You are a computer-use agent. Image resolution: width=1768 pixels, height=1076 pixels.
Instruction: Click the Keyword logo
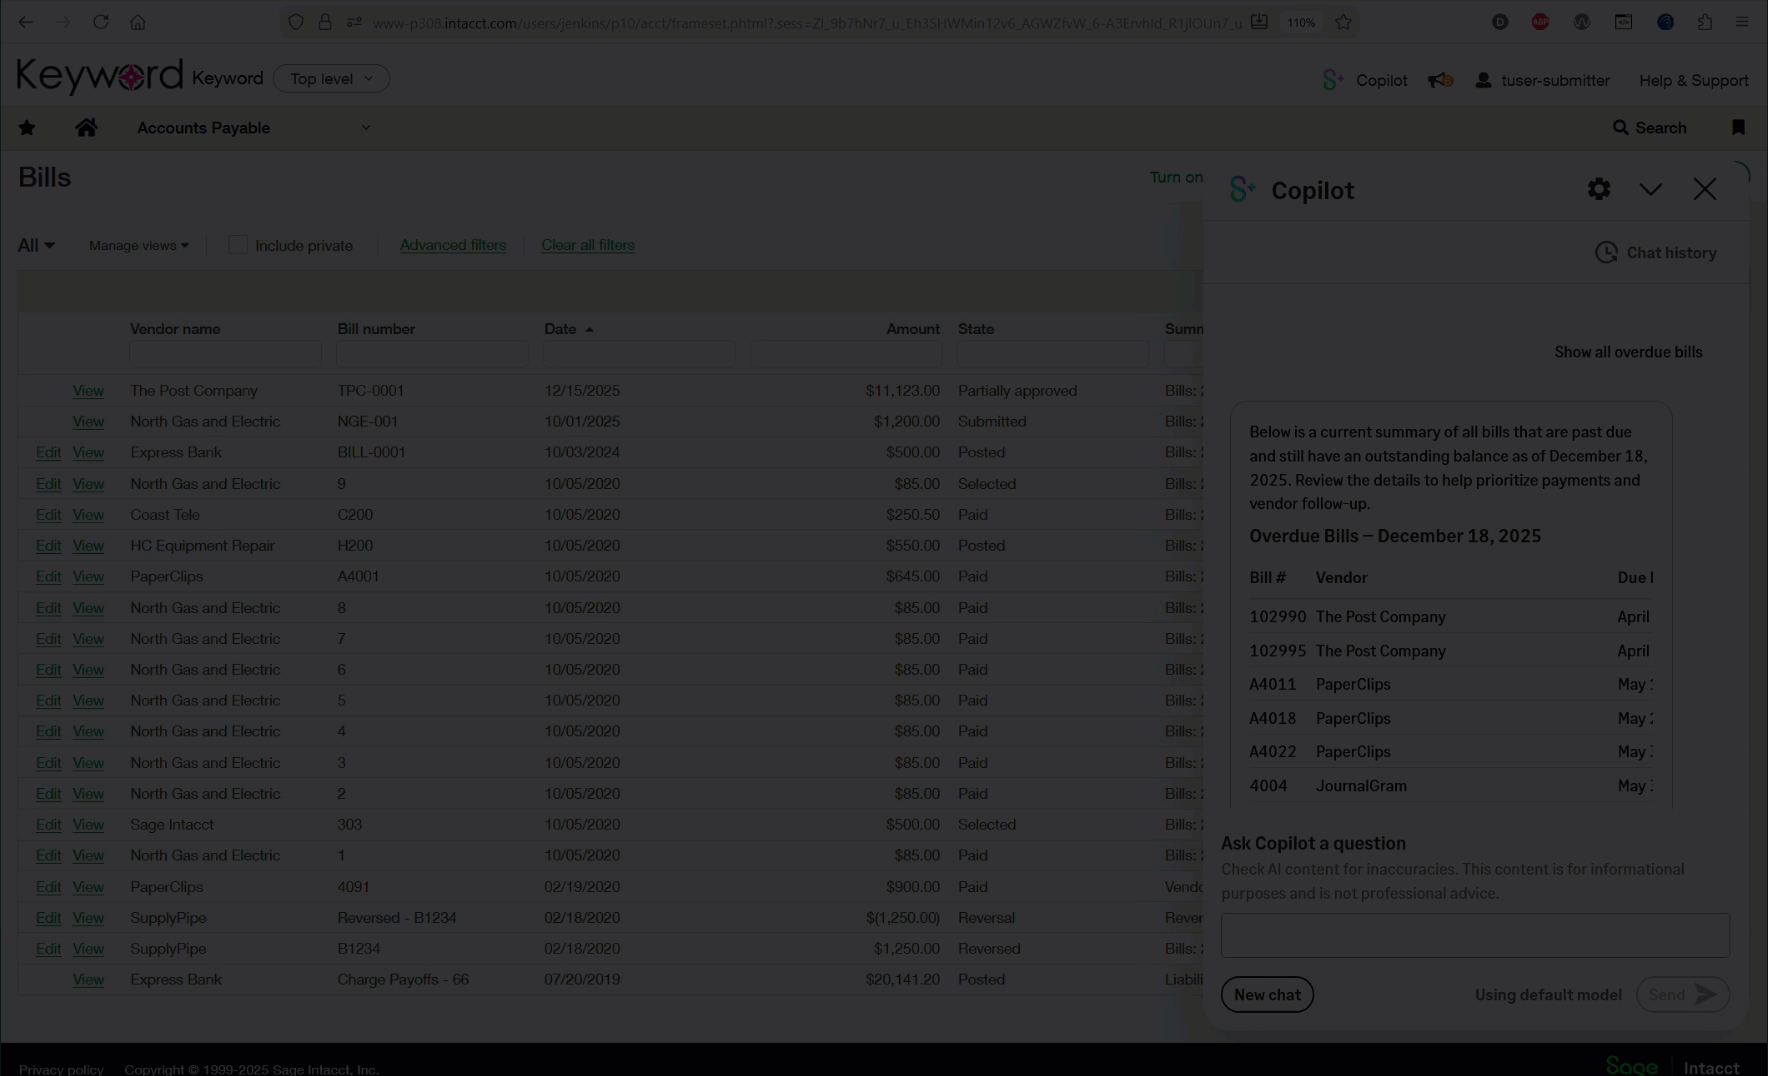pyautogui.click(x=99, y=77)
